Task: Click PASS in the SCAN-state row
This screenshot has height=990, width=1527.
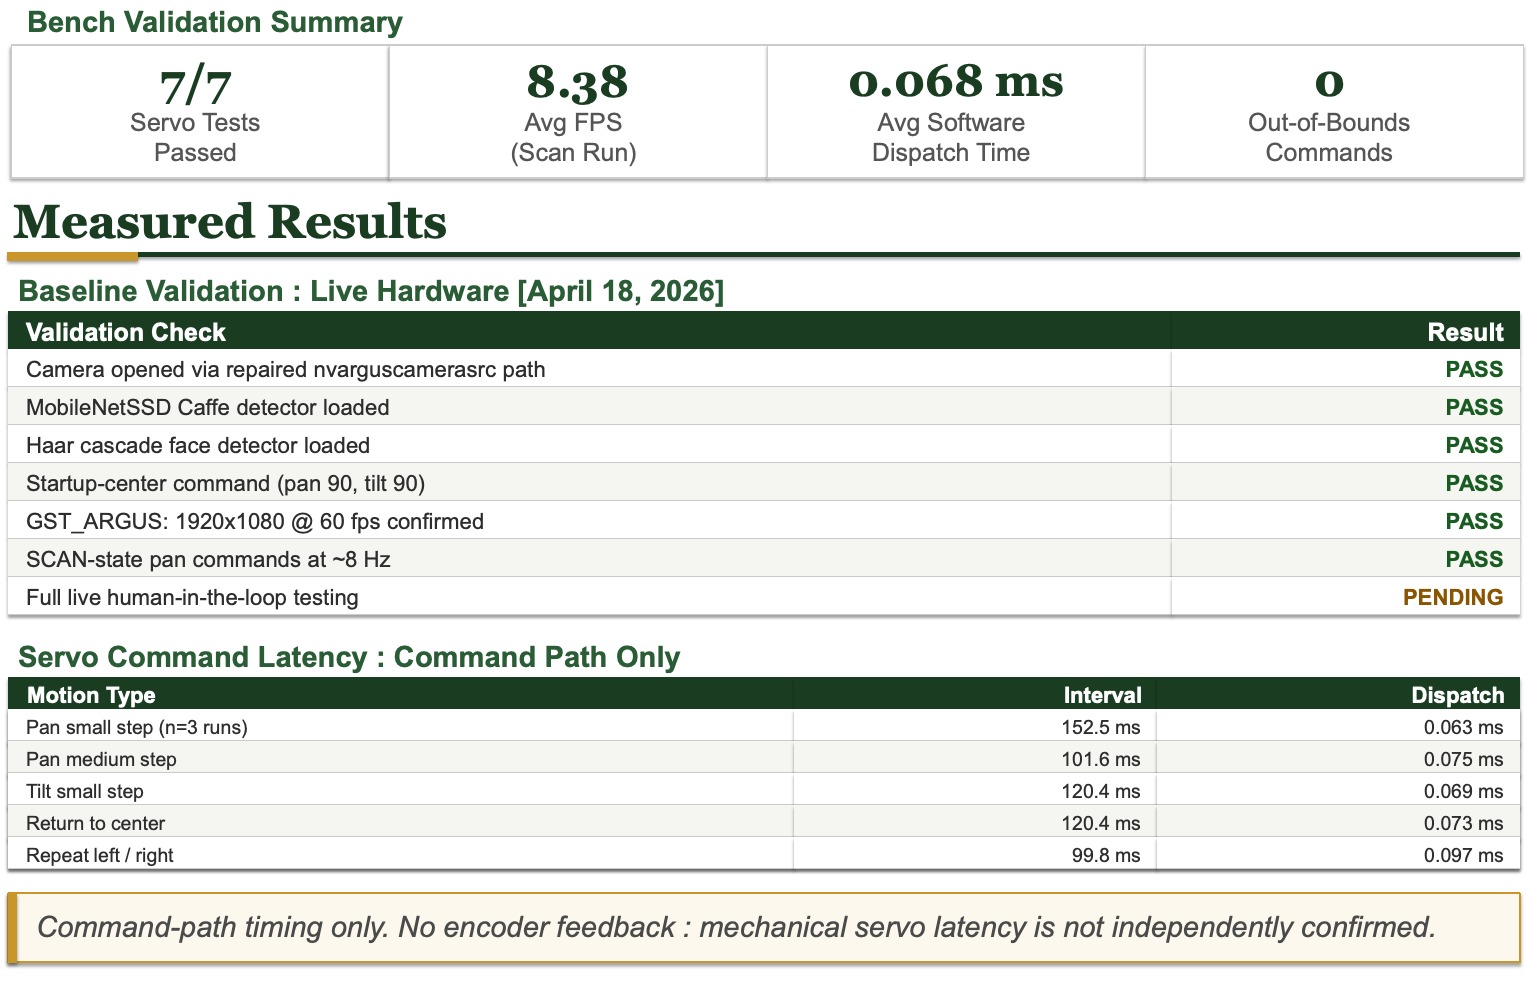Action: point(1474,559)
